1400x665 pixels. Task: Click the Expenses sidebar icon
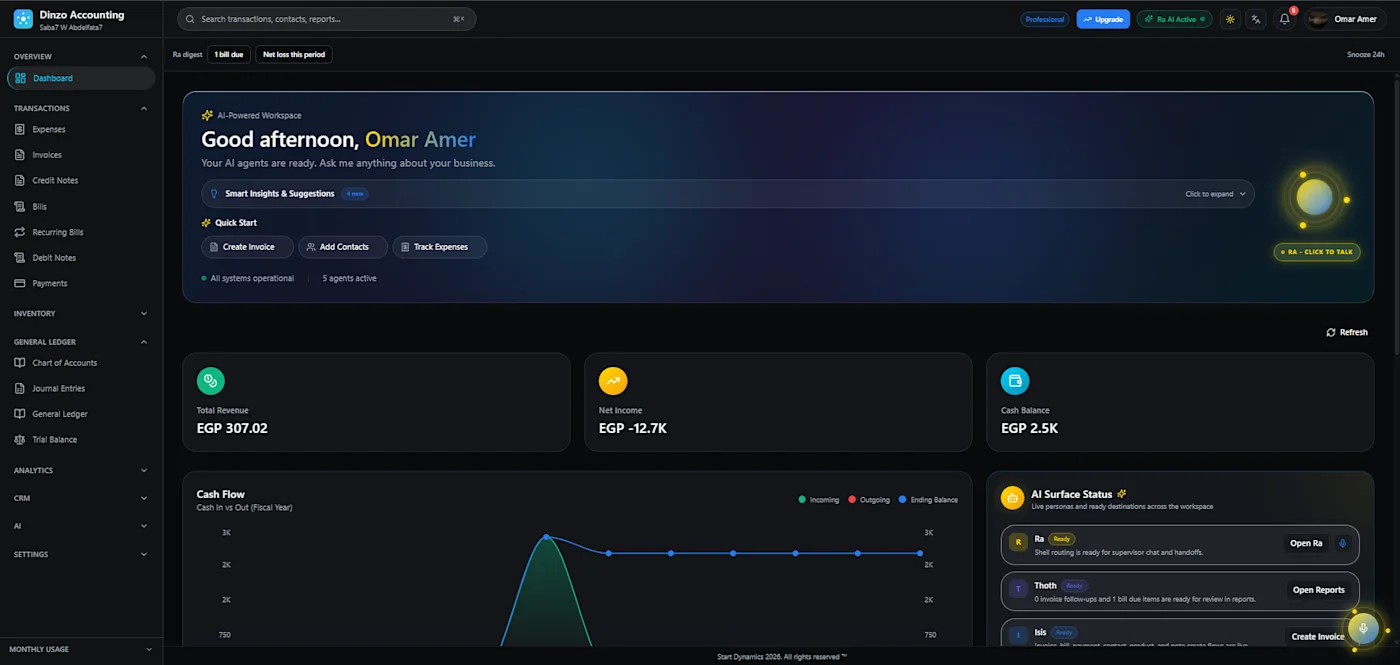coord(20,129)
